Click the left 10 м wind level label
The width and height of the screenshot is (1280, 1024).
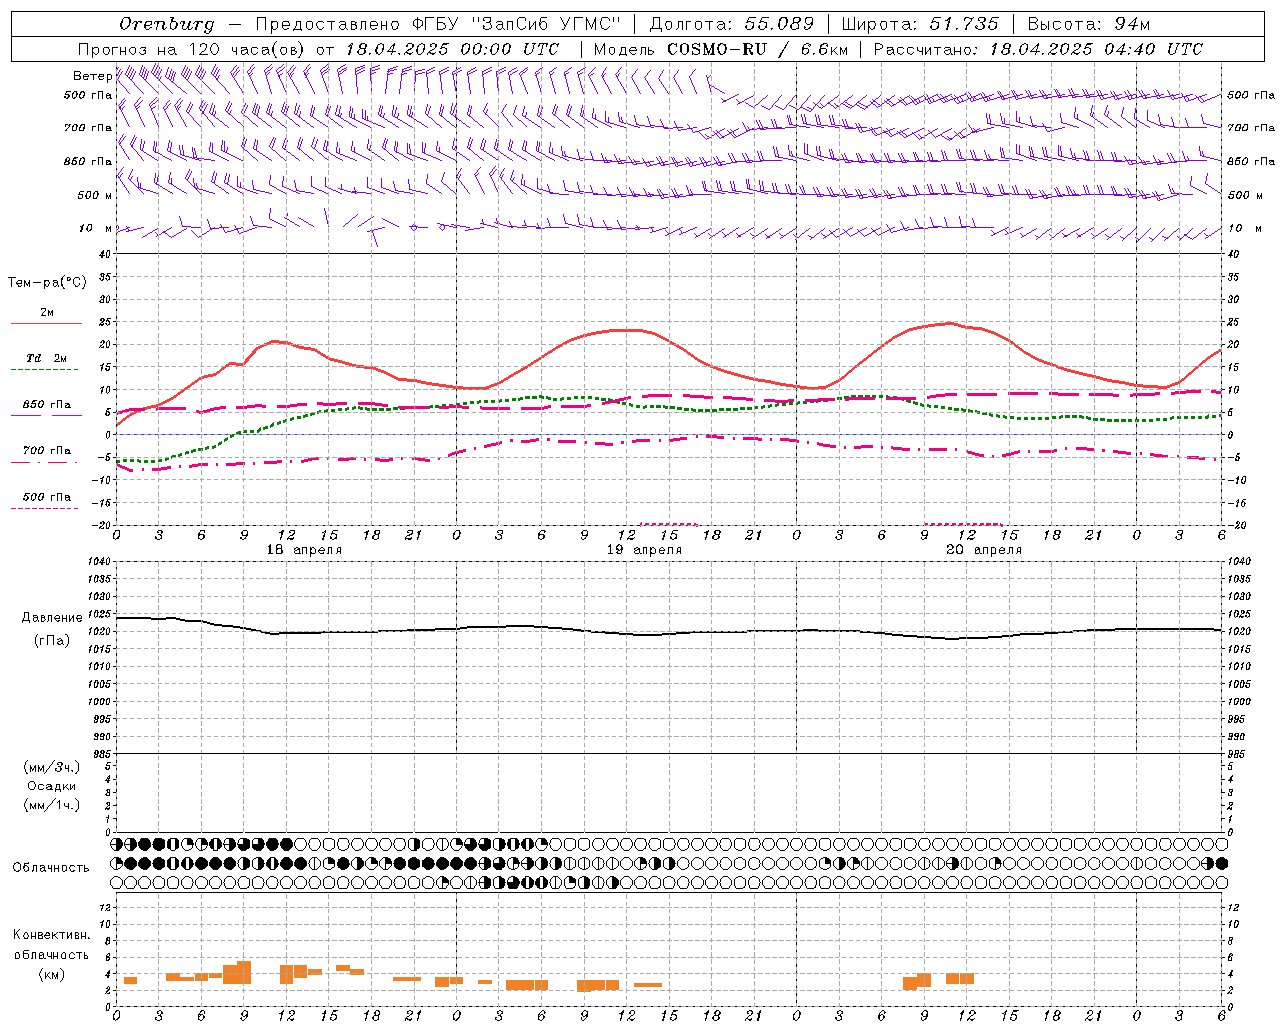96,229
